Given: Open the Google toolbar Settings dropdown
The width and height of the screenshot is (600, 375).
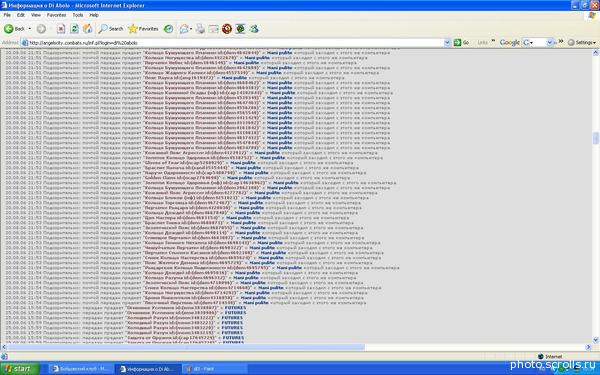Looking at the screenshot, I should point(582,42).
